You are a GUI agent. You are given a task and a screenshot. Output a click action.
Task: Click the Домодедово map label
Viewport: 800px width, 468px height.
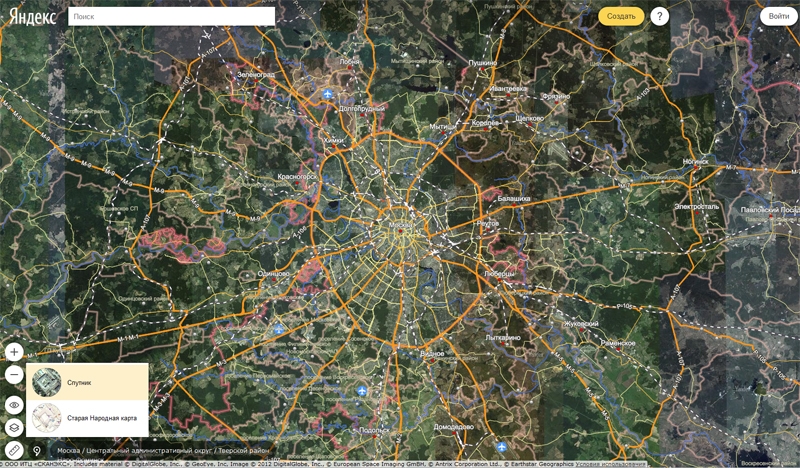click(x=454, y=427)
